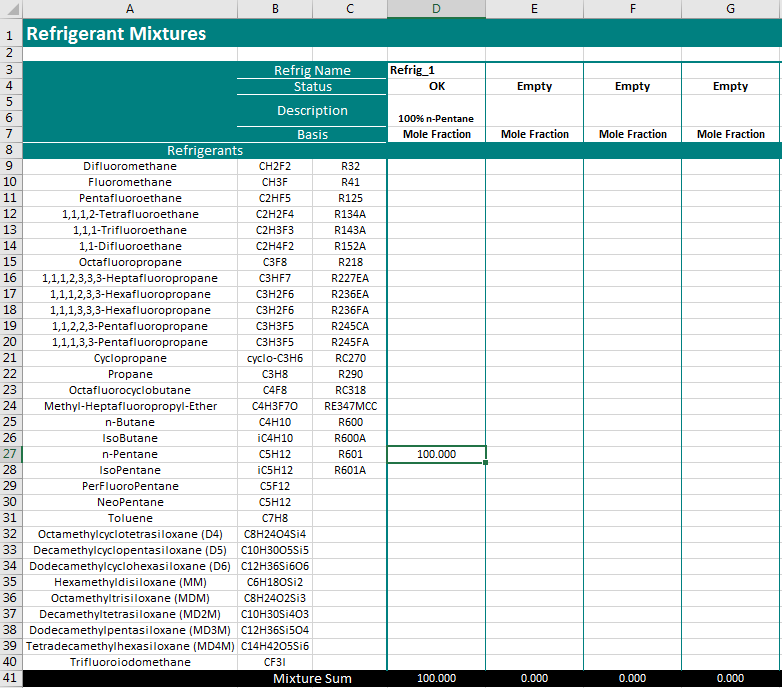Select row 41 header
The width and height of the screenshot is (782, 688).
11,679
